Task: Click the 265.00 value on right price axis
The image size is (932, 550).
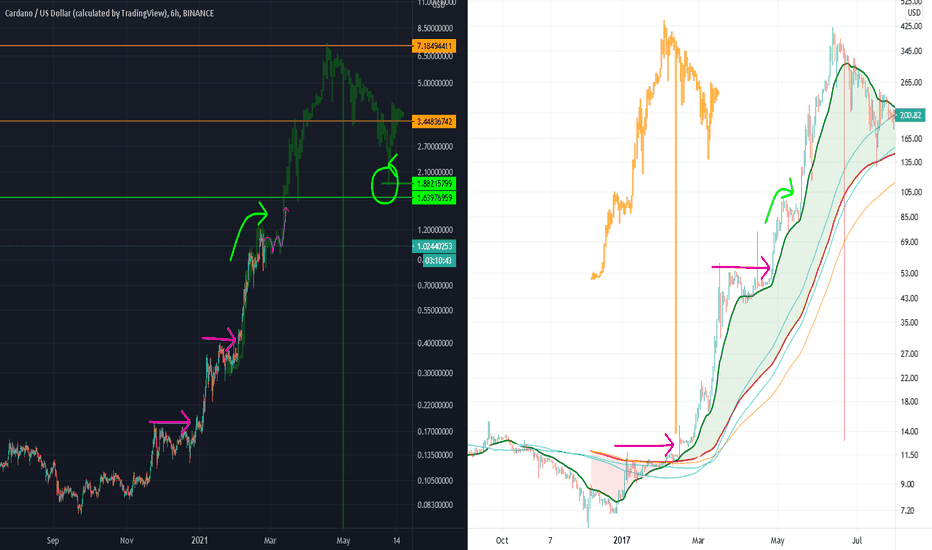Action: click(911, 82)
